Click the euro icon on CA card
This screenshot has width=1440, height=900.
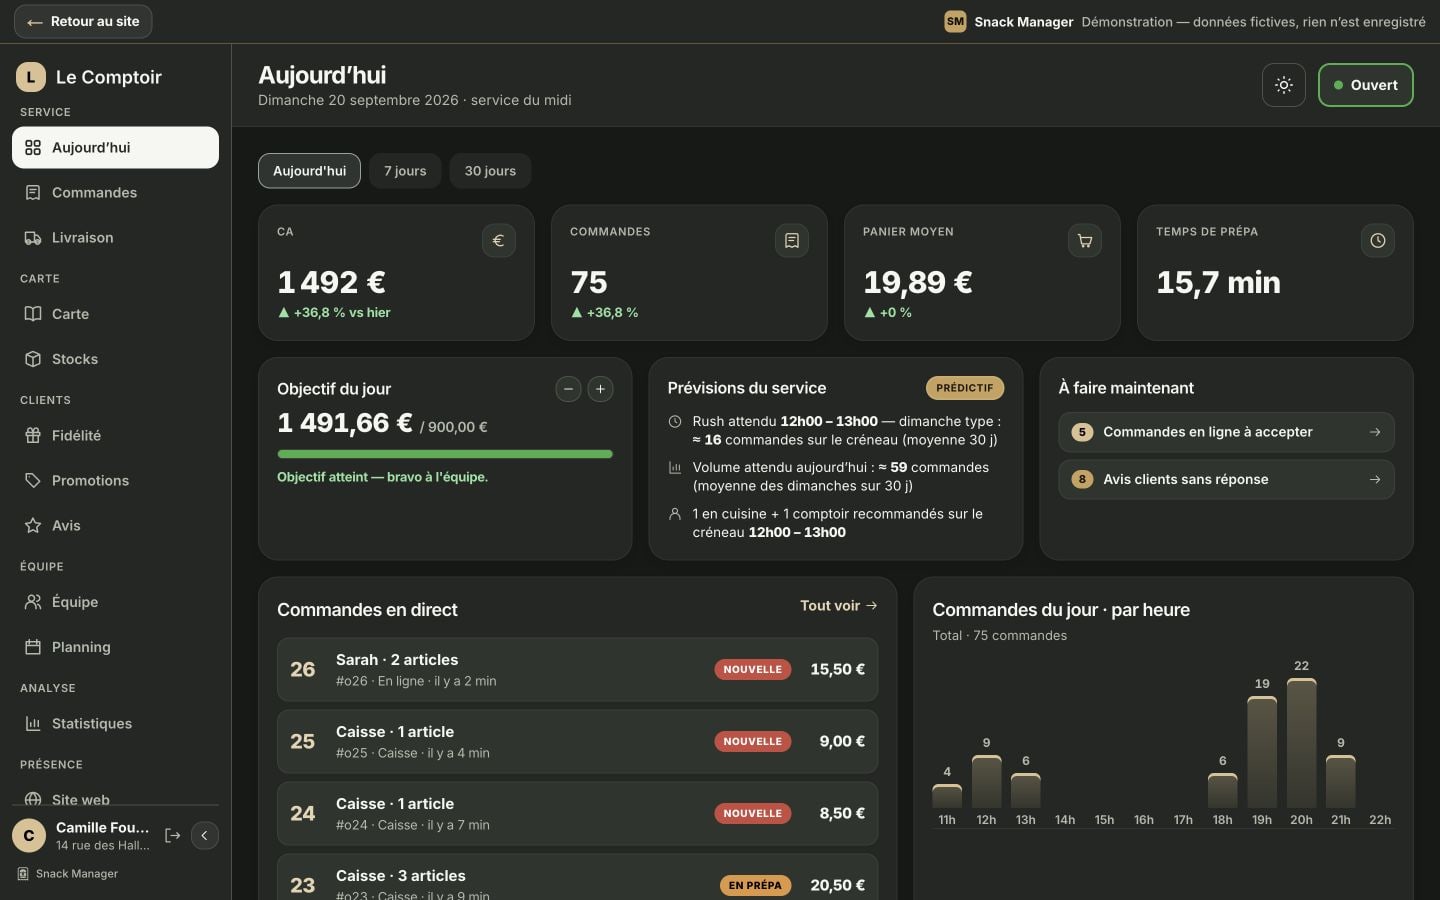498,240
